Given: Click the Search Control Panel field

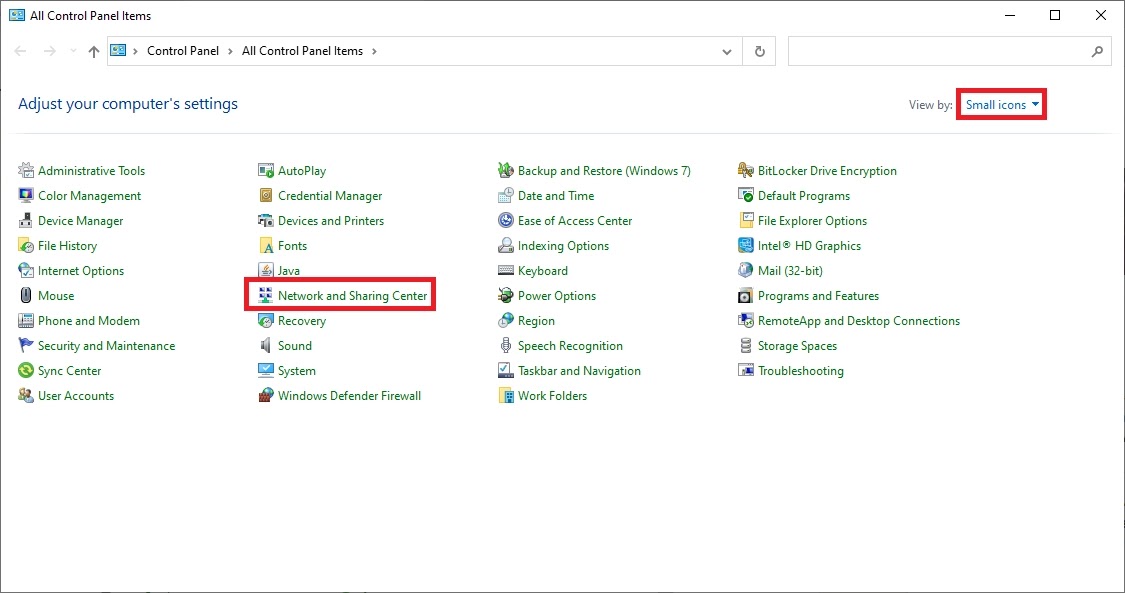Looking at the screenshot, I should (949, 52).
